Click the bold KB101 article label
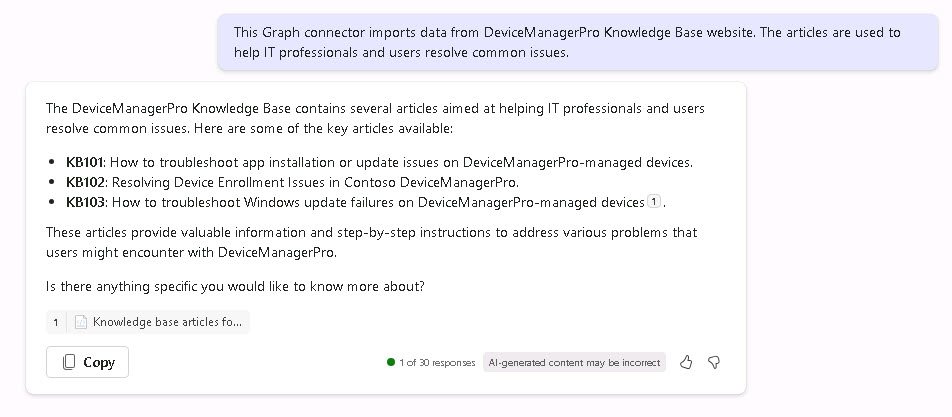 (85, 162)
